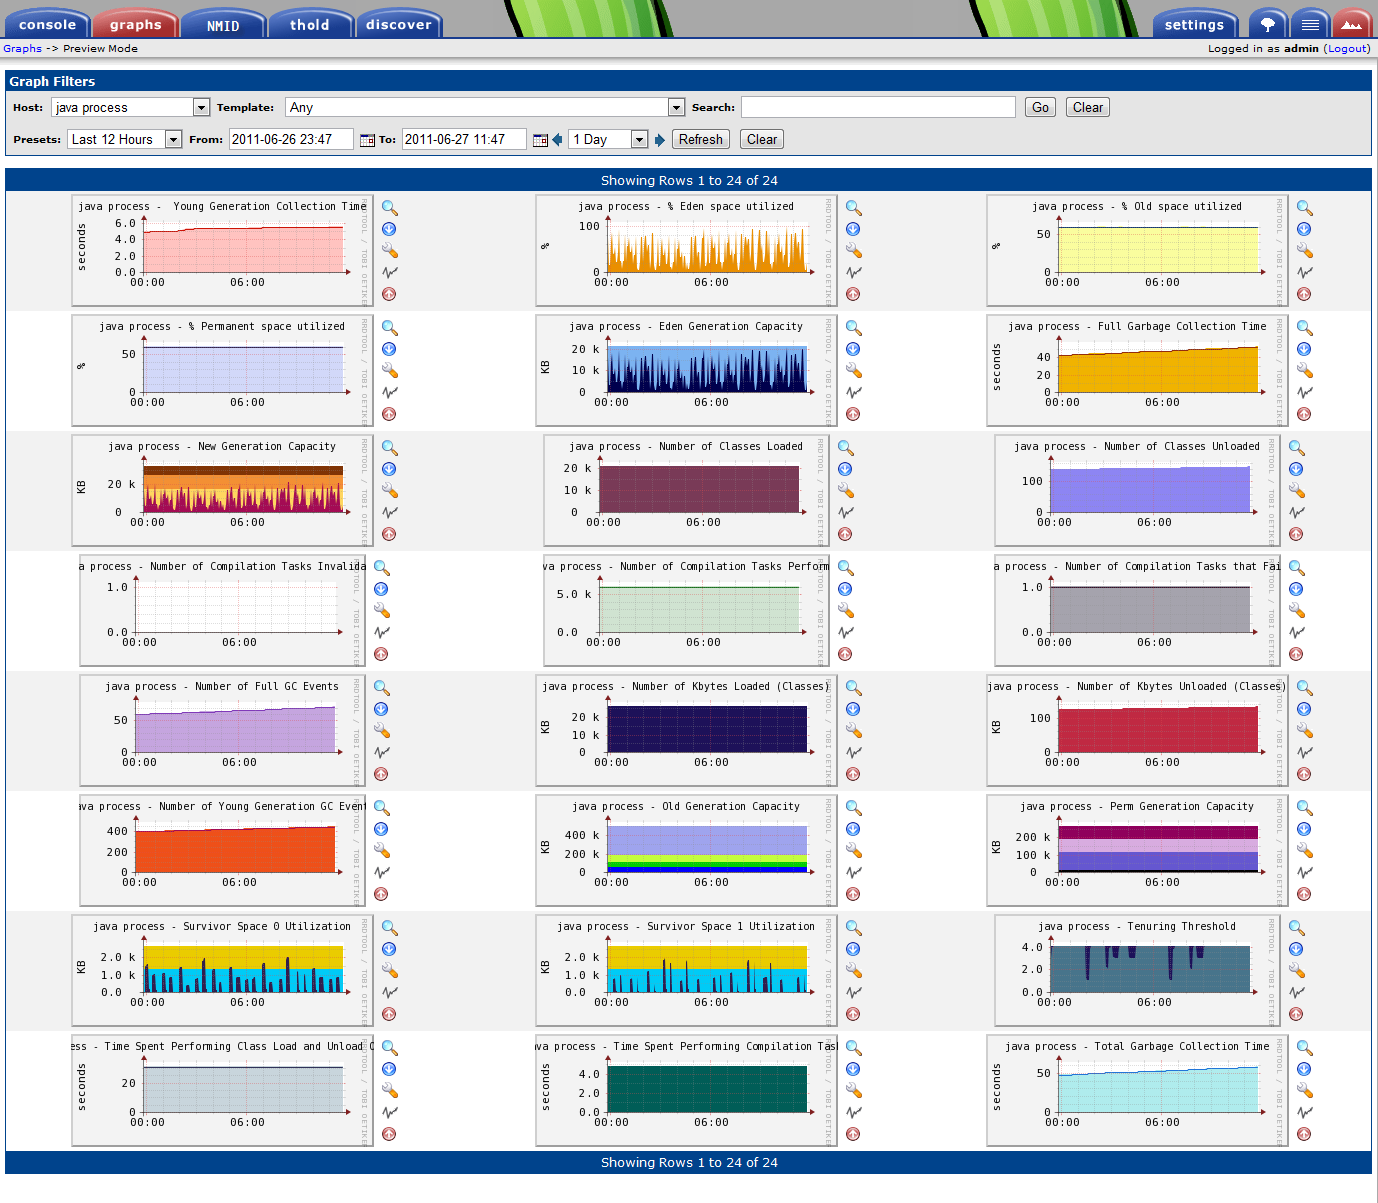Open the 1 Day timeshift dropdown
1378x1203 pixels.
[608, 139]
